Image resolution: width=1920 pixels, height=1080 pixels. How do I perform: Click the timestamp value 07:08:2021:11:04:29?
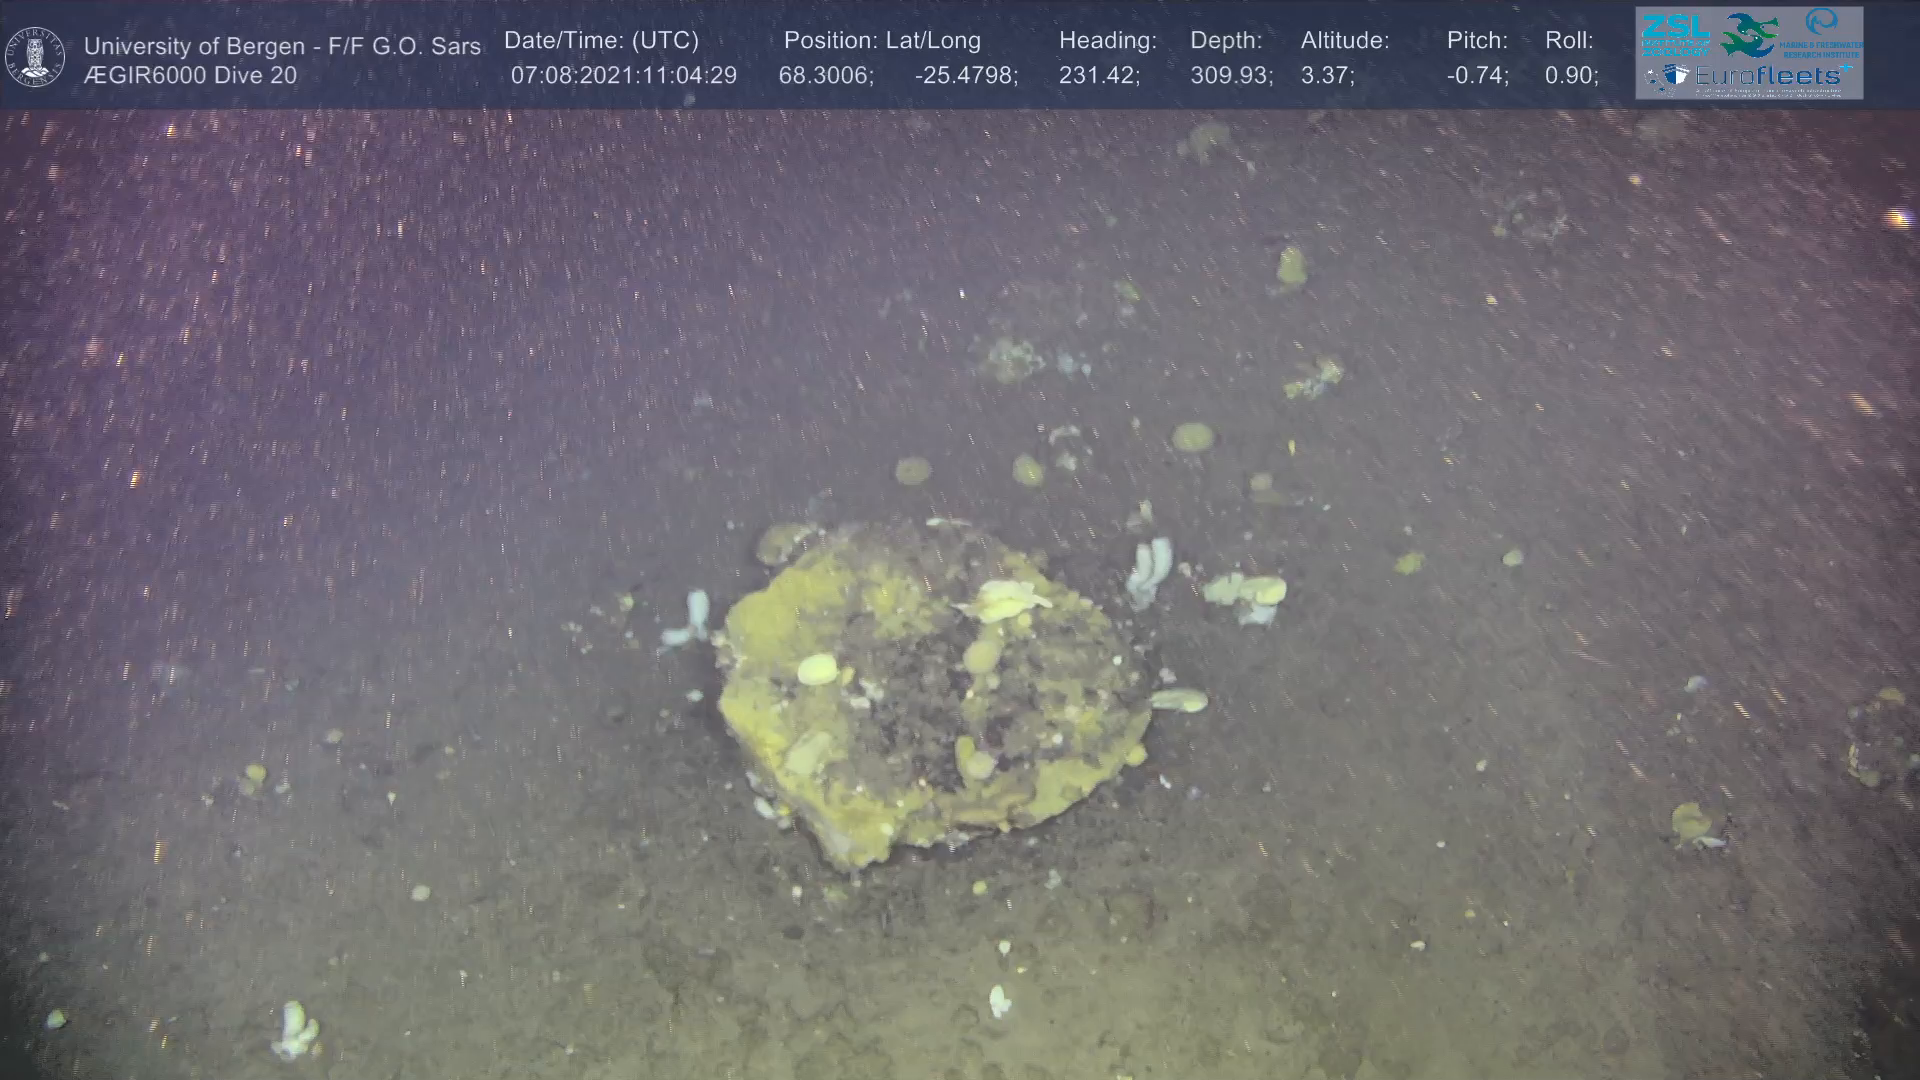pos(623,75)
